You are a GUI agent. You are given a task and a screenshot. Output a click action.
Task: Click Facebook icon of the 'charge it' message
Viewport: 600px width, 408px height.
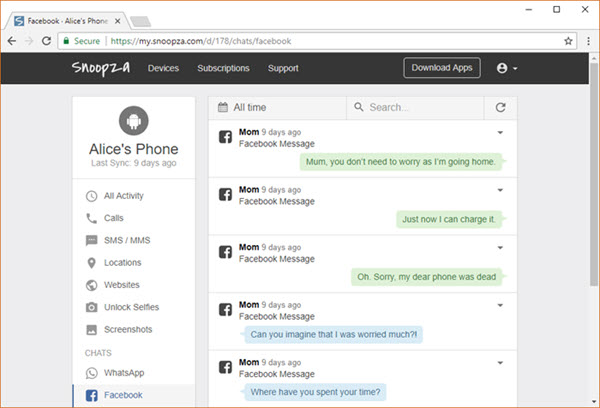pyautogui.click(x=225, y=194)
